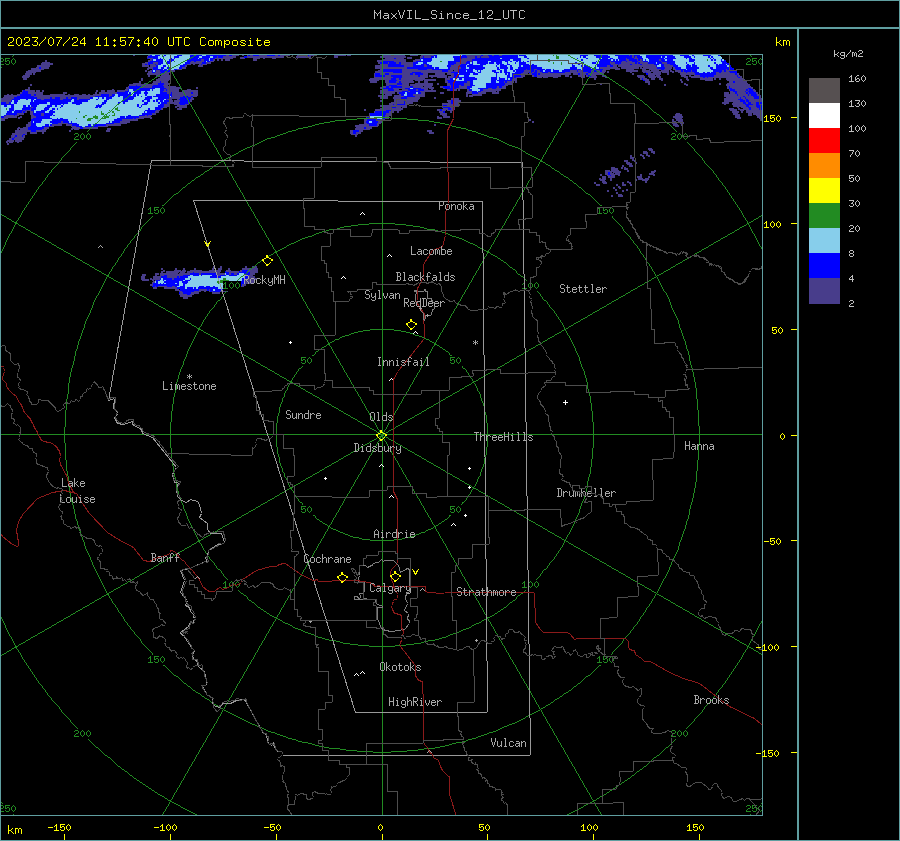Image resolution: width=900 pixels, height=841 pixels.
Task: Click the blue 4-8 legend swatch
Action: pyautogui.click(x=824, y=265)
